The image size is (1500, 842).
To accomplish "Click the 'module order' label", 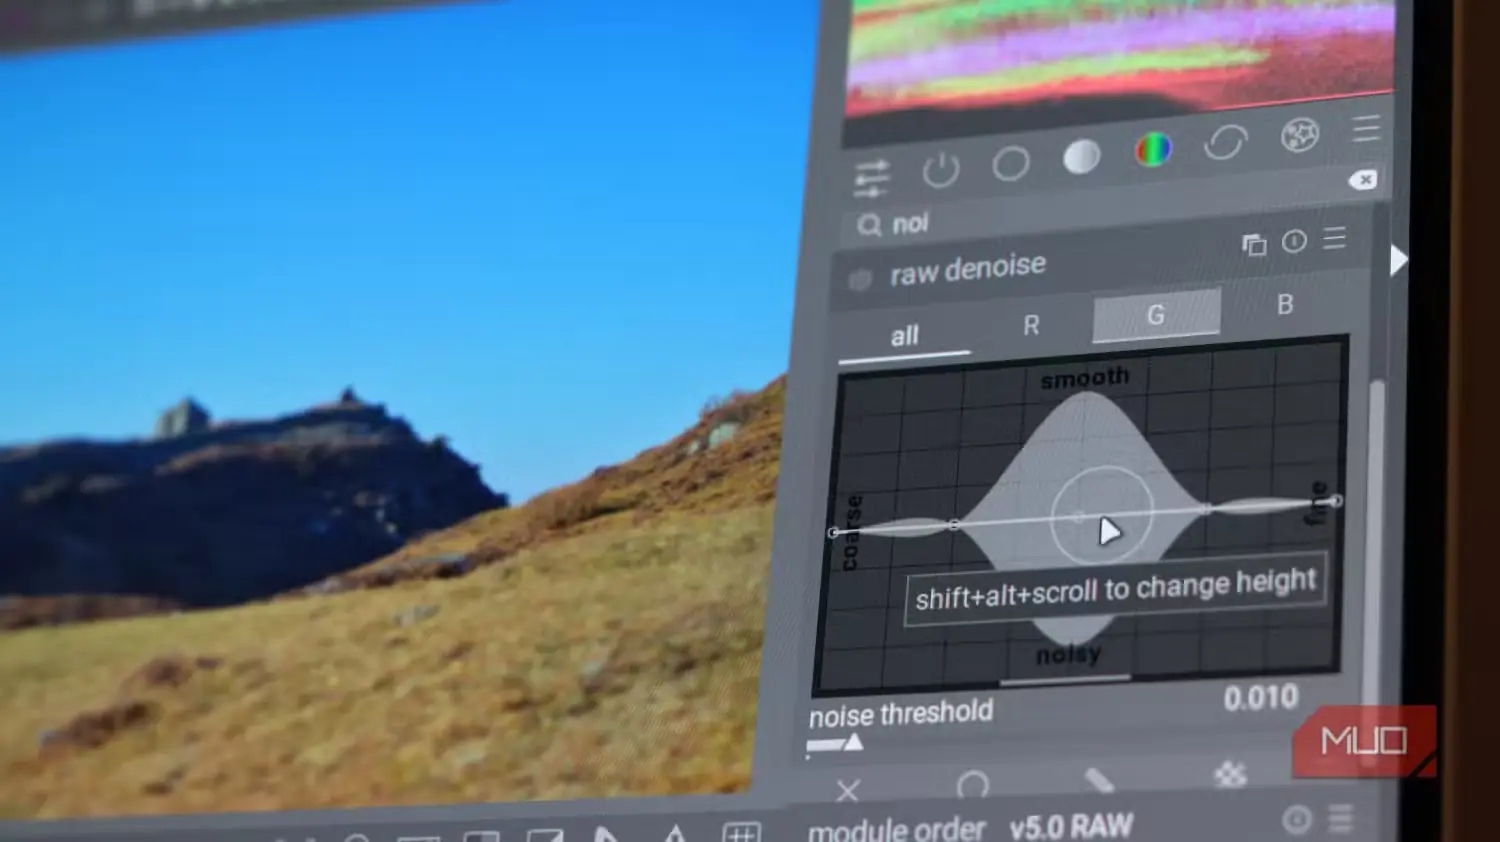I will [896, 831].
